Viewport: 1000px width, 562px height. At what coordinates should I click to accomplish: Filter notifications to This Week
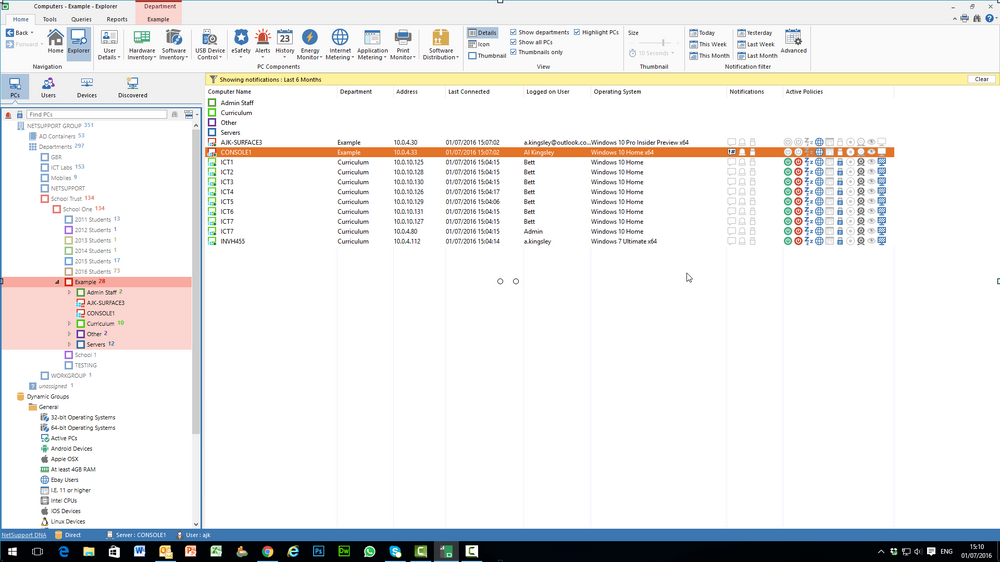708,44
